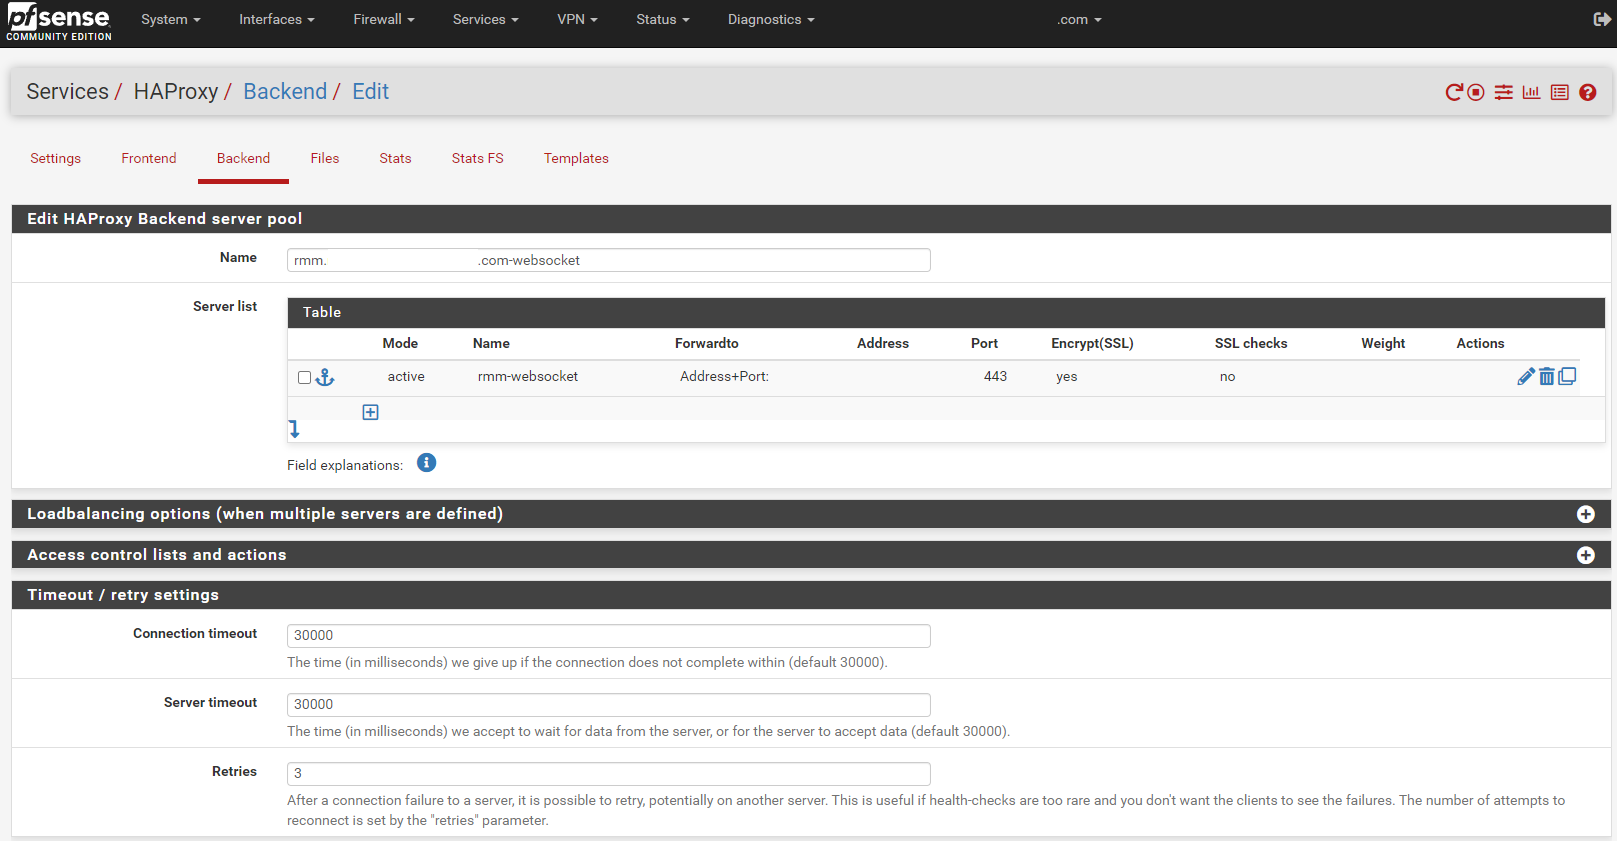Expand Access control lists and actions
Image resolution: width=1617 pixels, height=841 pixels.
[1585, 555]
